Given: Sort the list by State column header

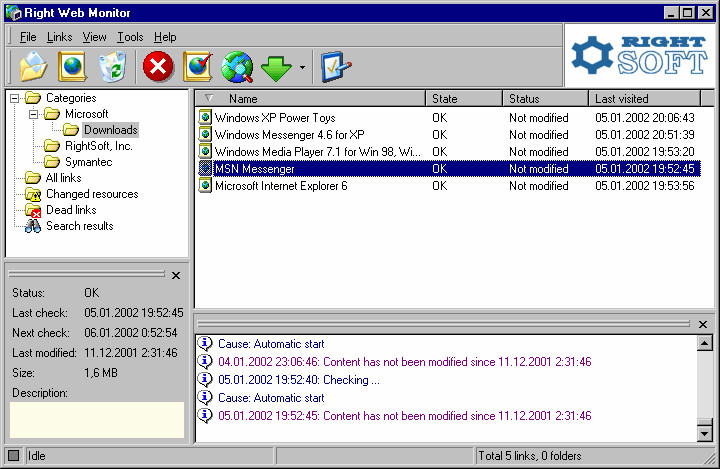Looking at the screenshot, I should tap(464, 98).
